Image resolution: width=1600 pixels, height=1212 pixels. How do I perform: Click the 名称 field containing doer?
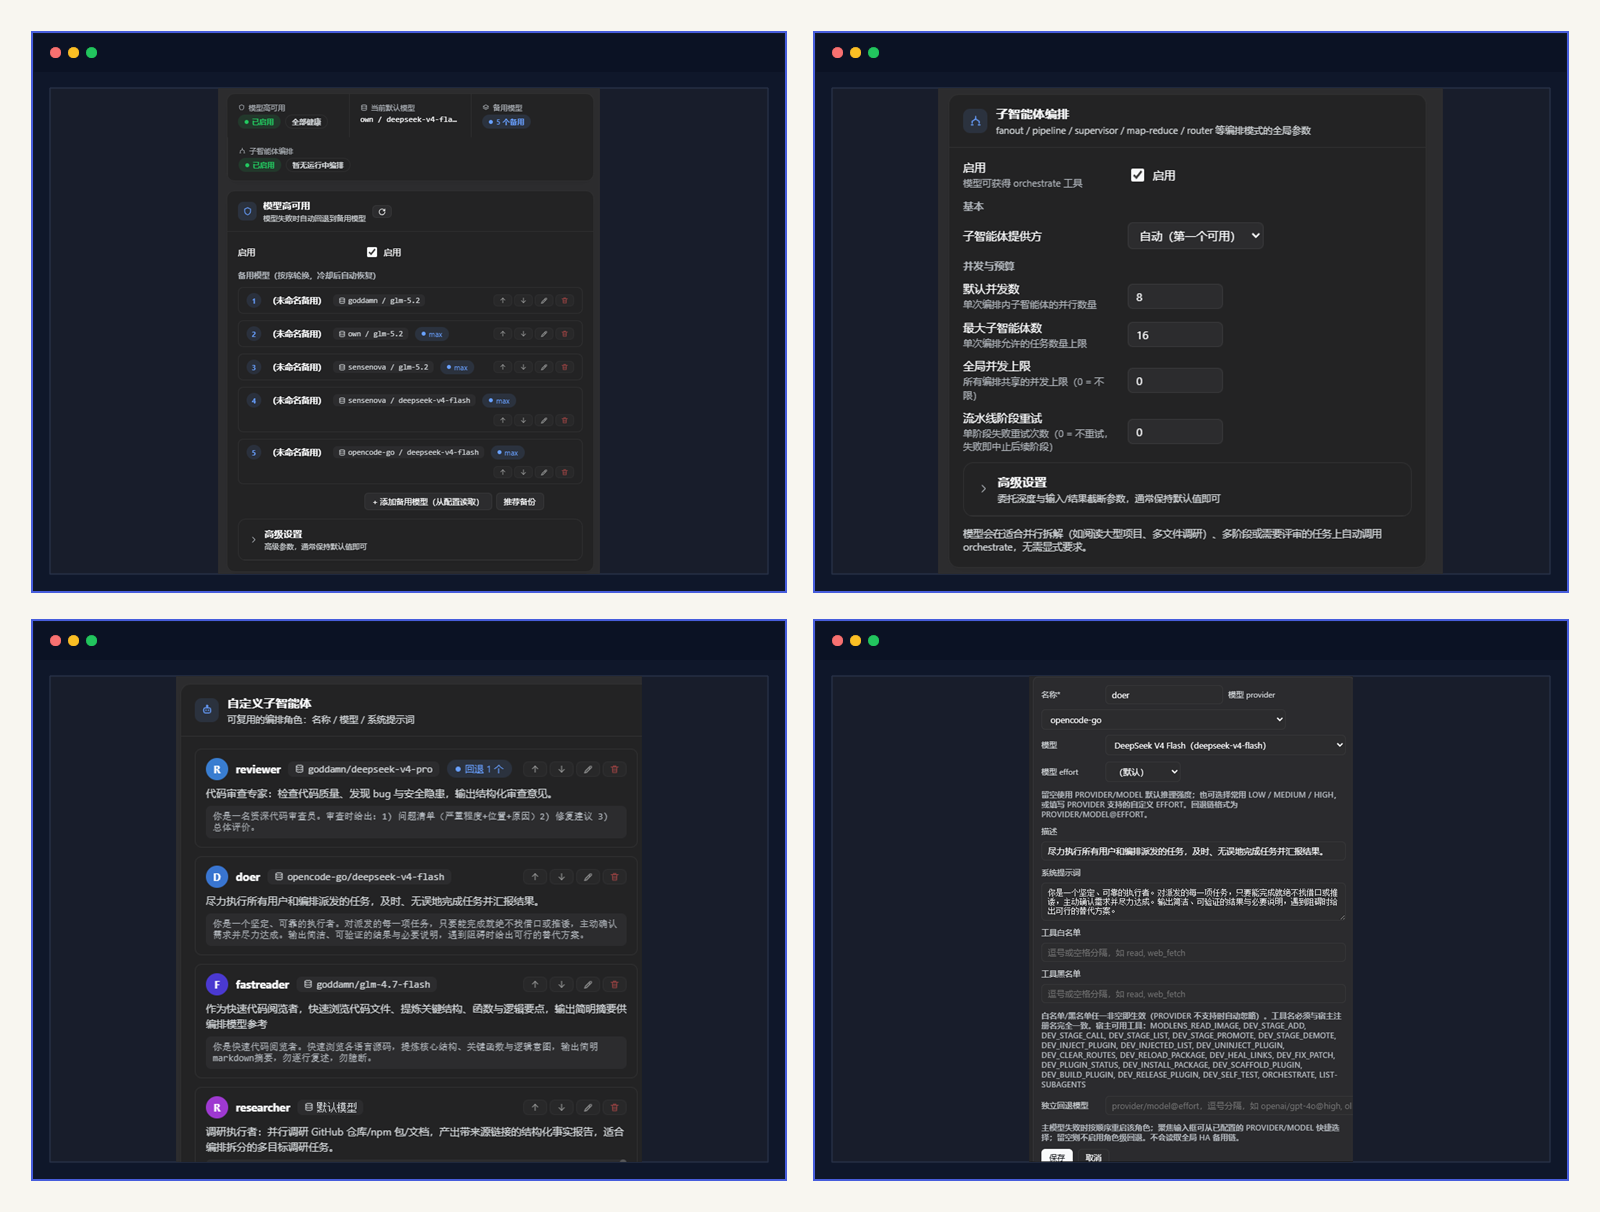tap(1164, 695)
